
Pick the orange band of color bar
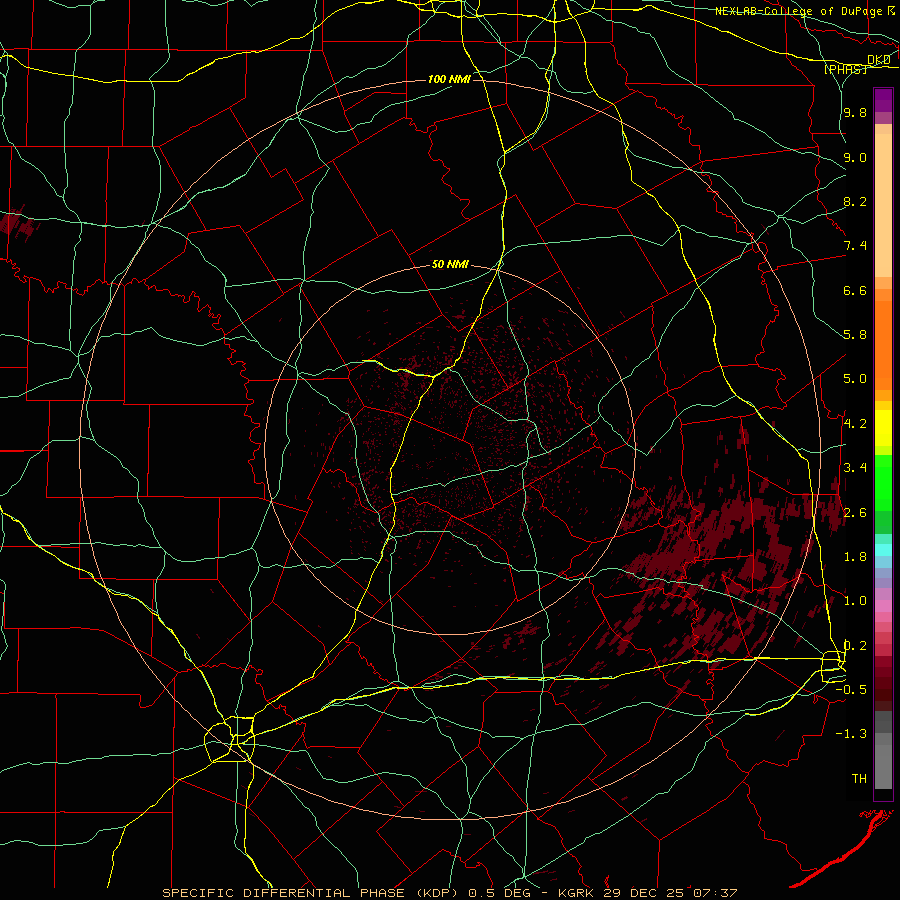click(883, 344)
